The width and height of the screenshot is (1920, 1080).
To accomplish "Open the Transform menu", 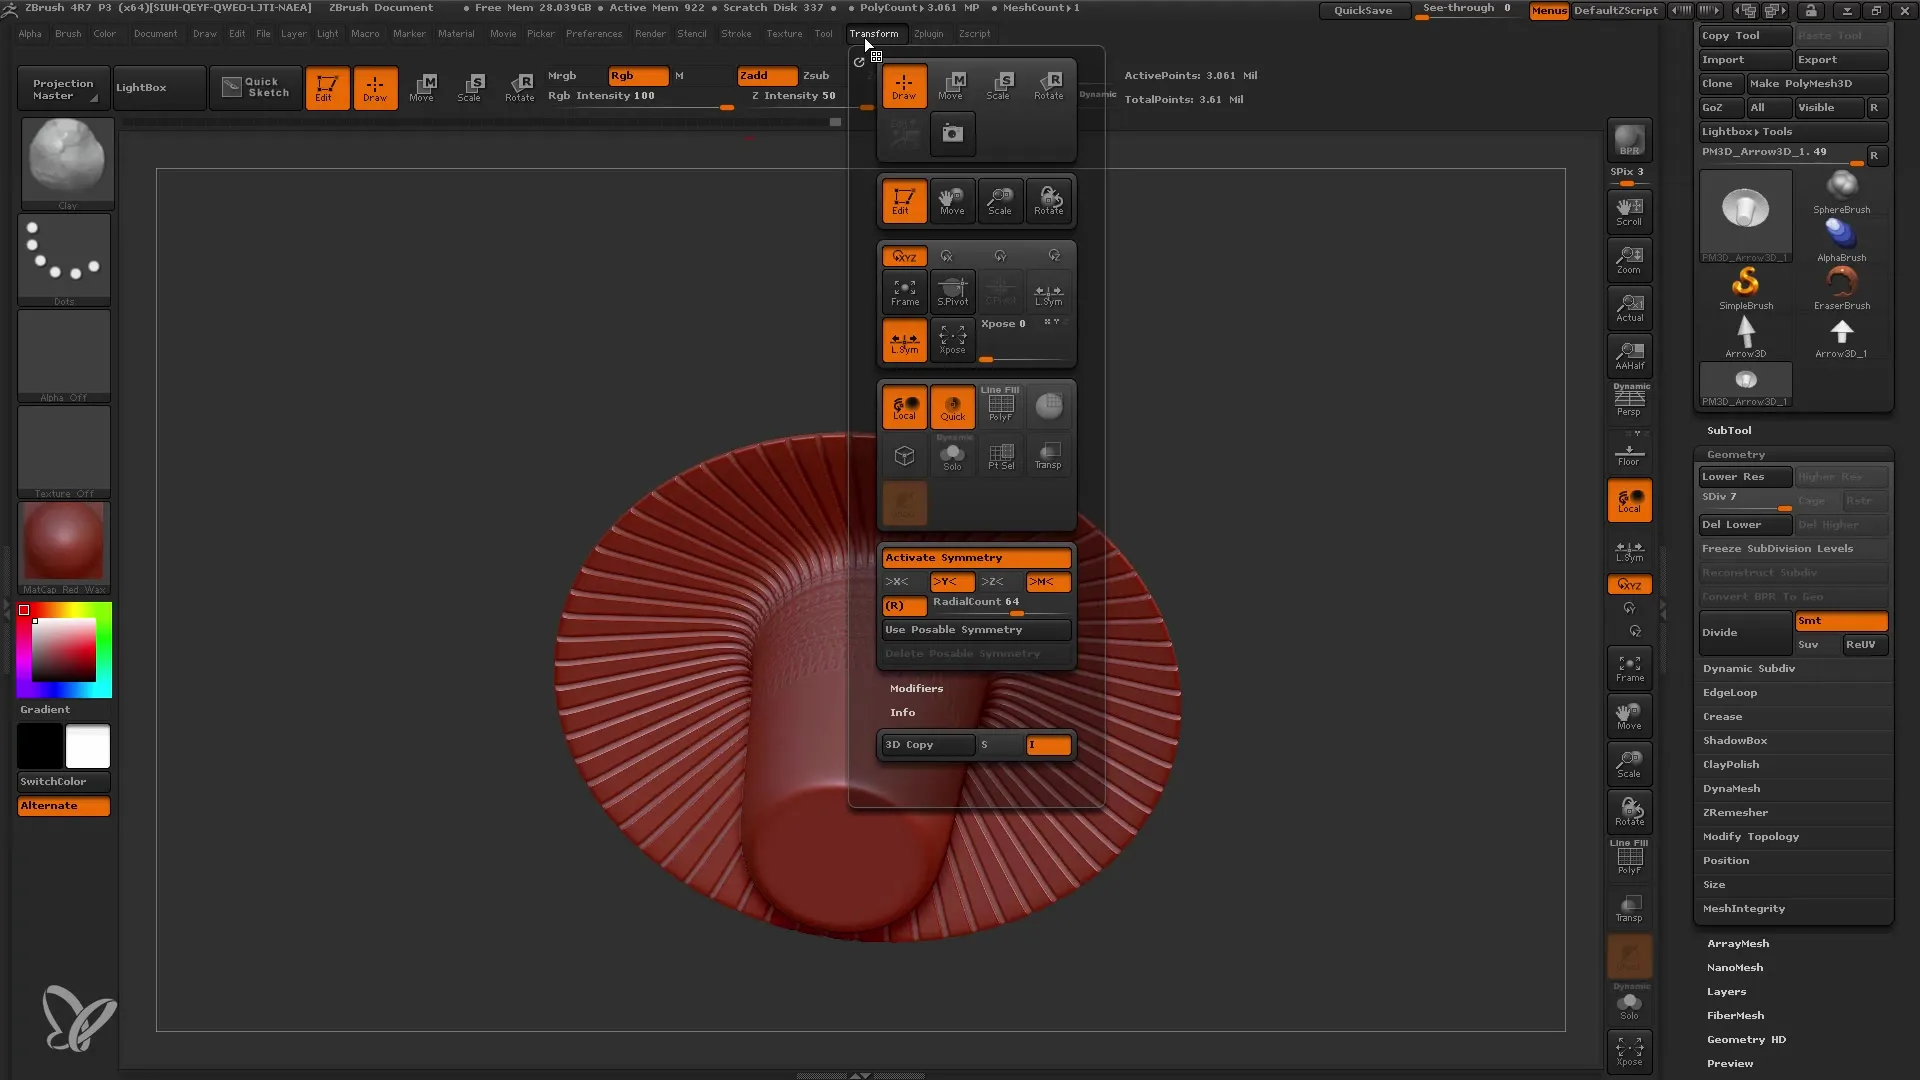I will click(x=873, y=33).
